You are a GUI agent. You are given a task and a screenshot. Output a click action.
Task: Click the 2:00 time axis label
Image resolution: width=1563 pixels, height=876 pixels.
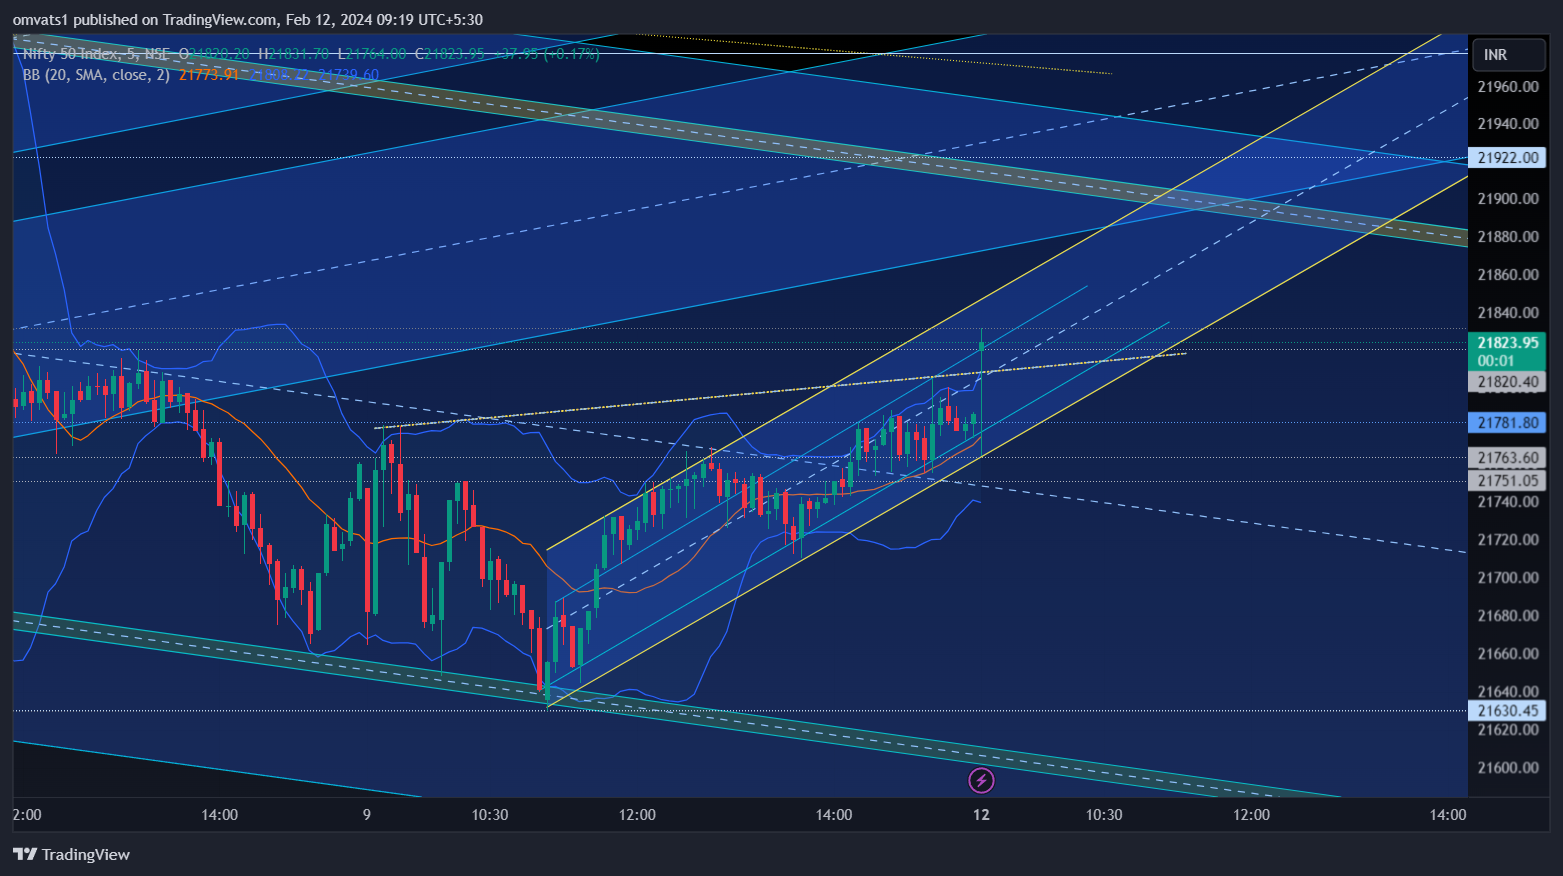pyautogui.click(x=27, y=815)
